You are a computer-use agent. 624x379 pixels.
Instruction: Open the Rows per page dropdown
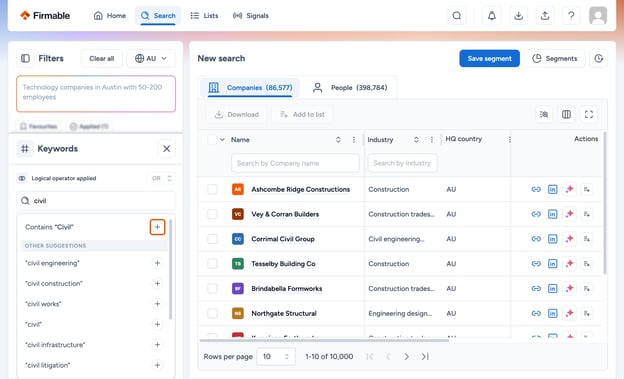[276, 356]
